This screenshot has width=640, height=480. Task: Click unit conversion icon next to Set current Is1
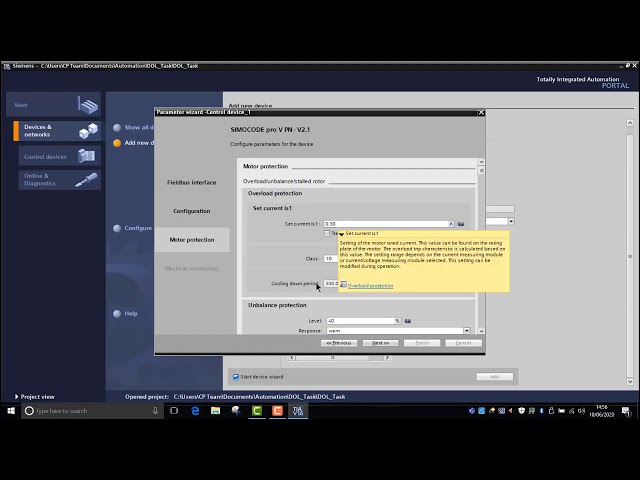(x=461, y=224)
